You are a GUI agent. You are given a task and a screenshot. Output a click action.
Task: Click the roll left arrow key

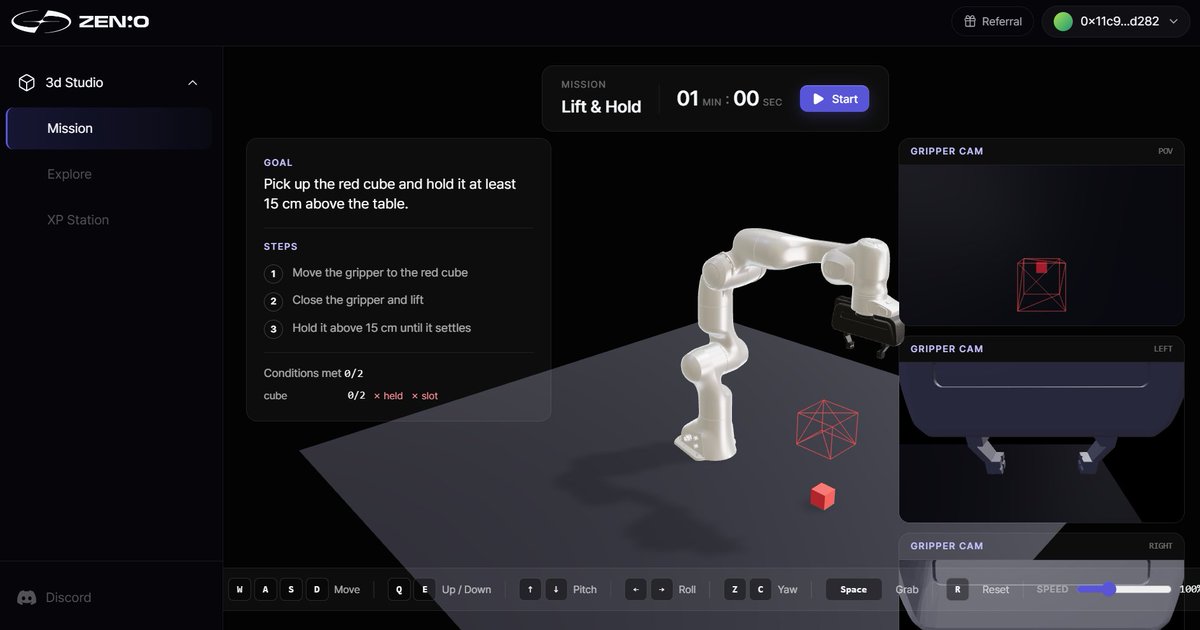(636, 589)
